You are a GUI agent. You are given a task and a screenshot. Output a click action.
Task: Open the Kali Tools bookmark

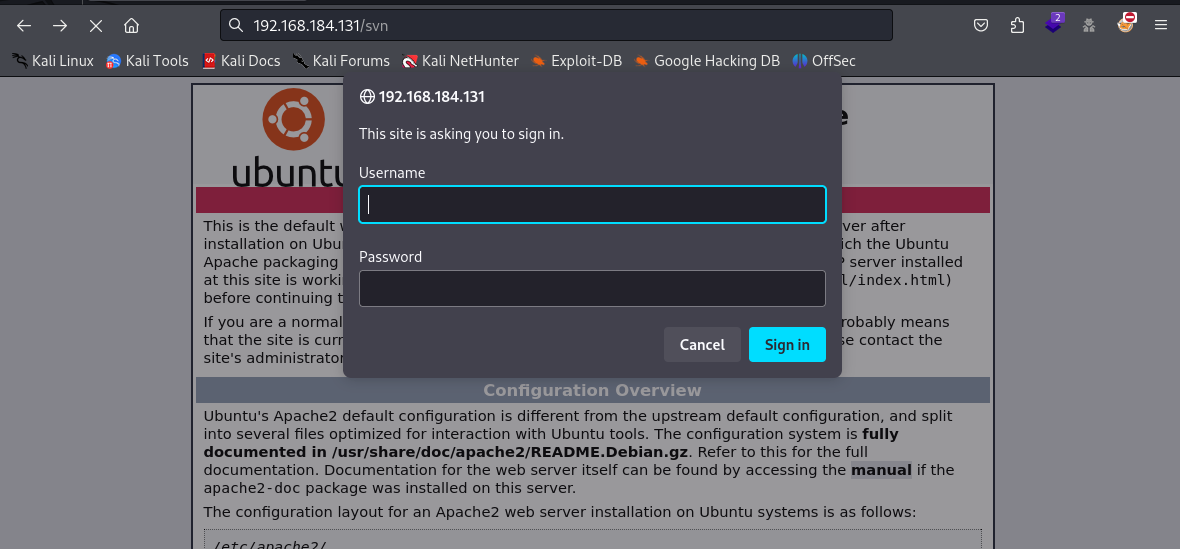[147, 61]
